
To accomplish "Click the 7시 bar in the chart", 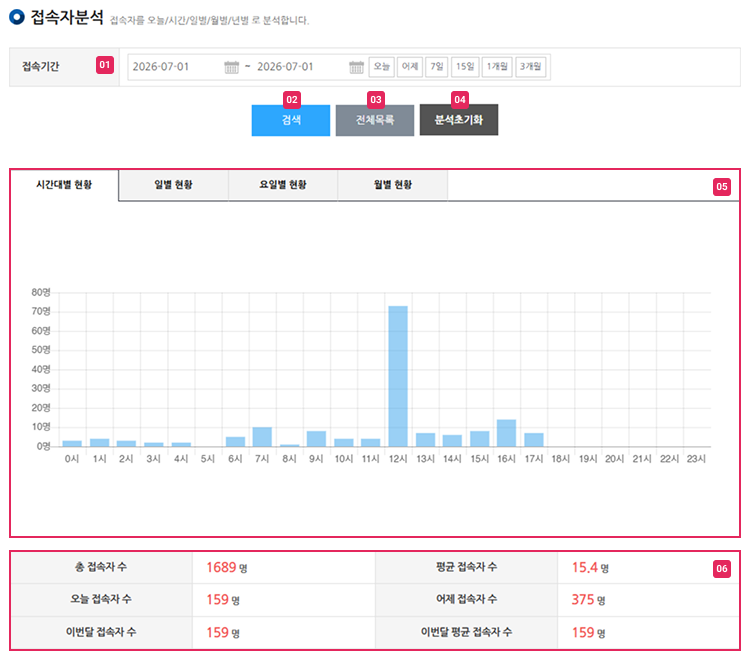I will pyautogui.click(x=262, y=437).
